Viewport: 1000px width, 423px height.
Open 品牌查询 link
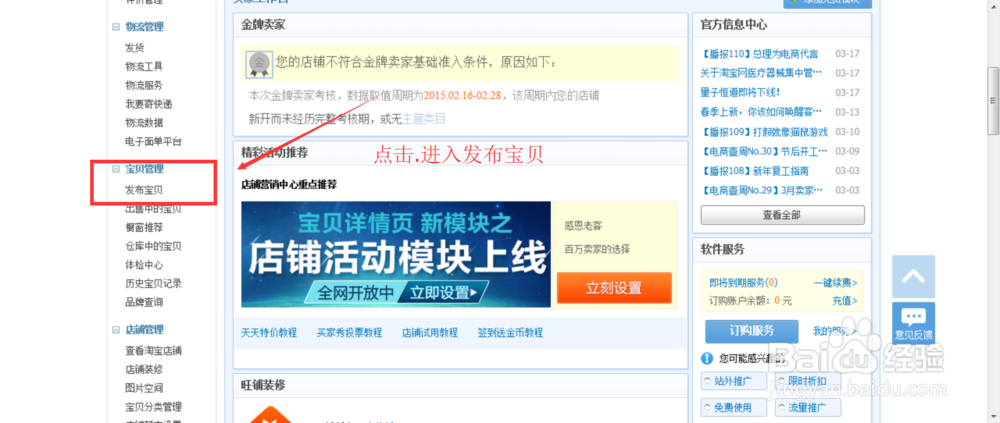pos(144,302)
